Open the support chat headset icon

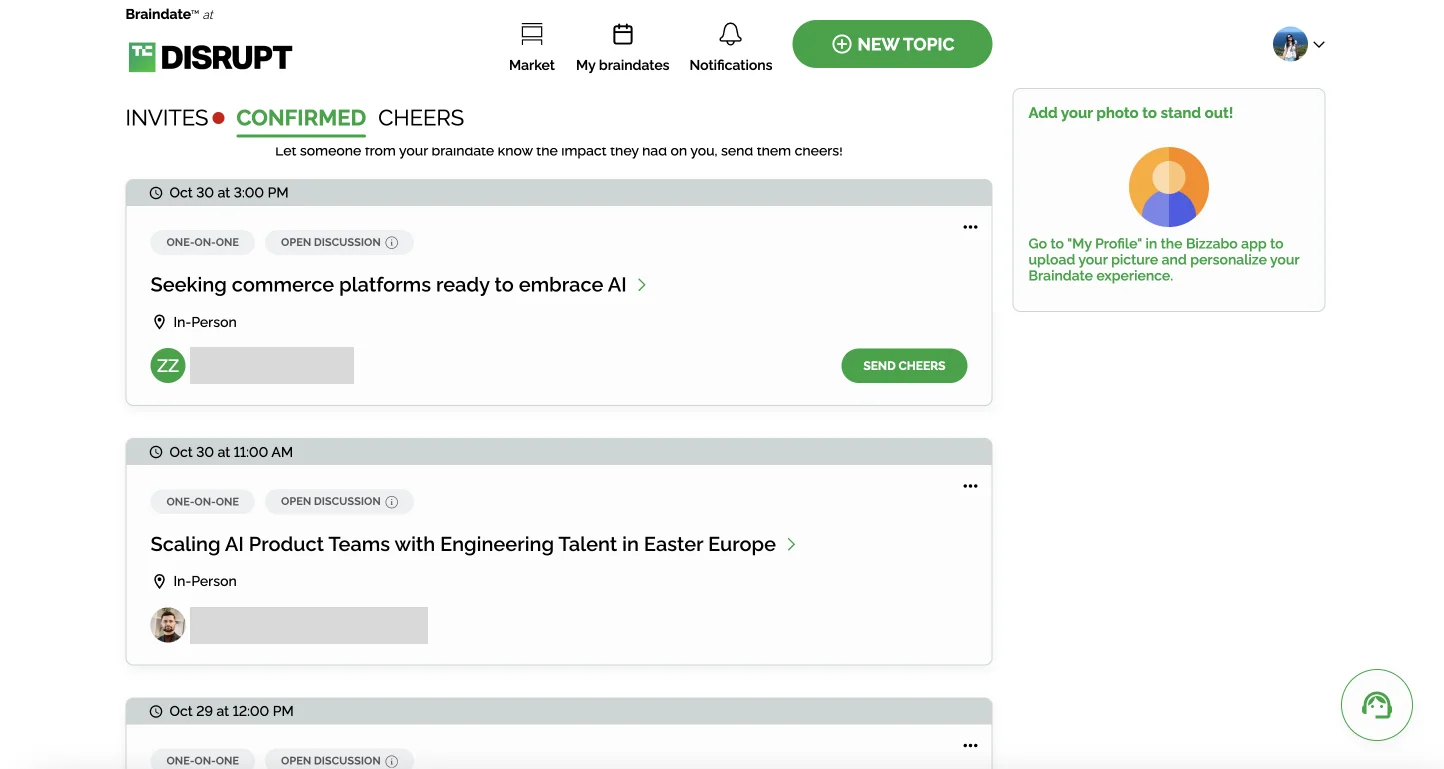[x=1376, y=705]
